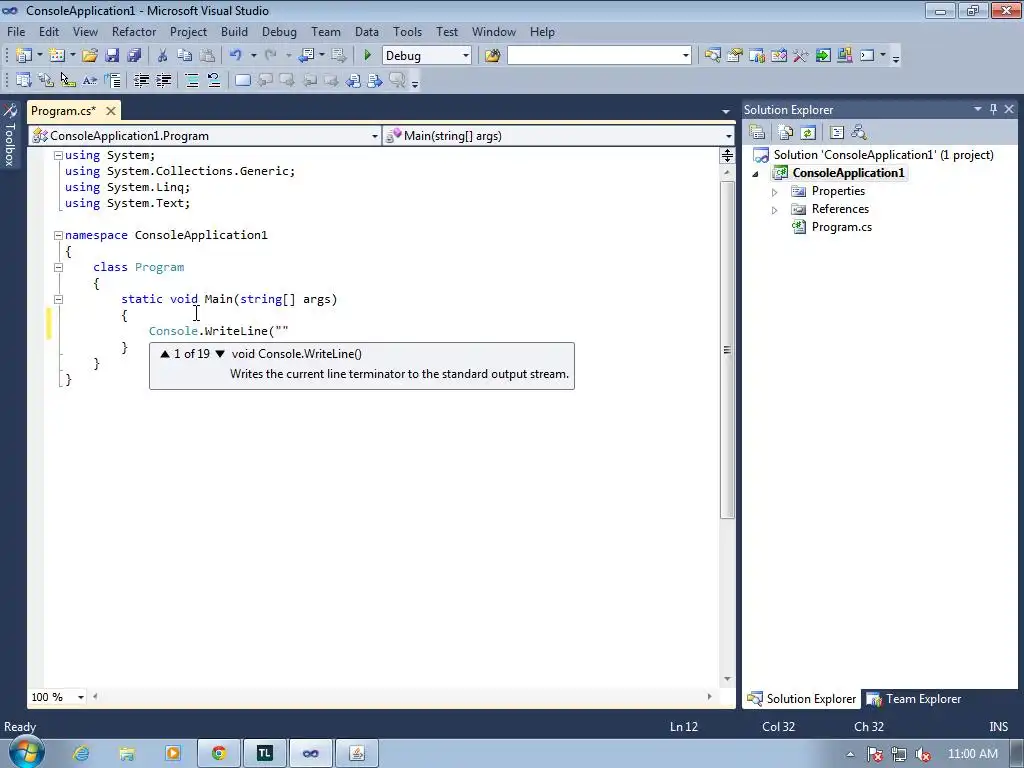Open the collapsed Toolbox side panel
Screen dimensions: 1024x768
tap(10, 135)
